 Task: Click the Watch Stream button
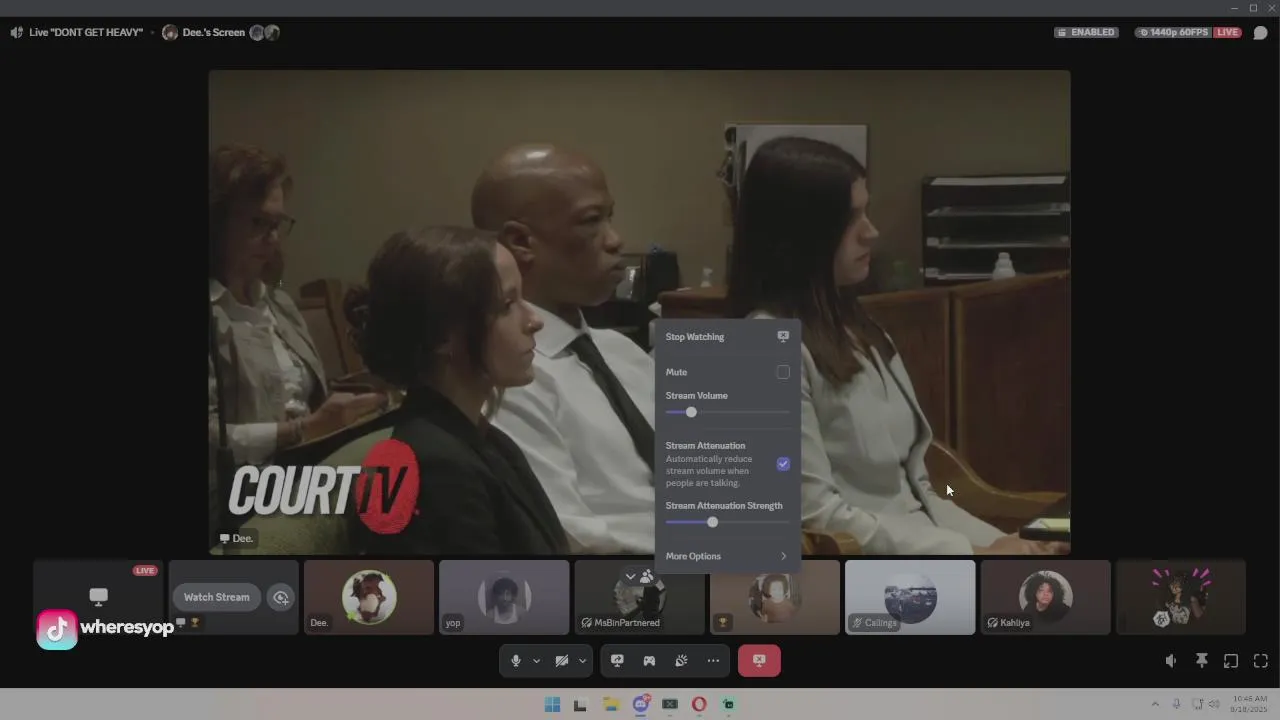point(217,597)
